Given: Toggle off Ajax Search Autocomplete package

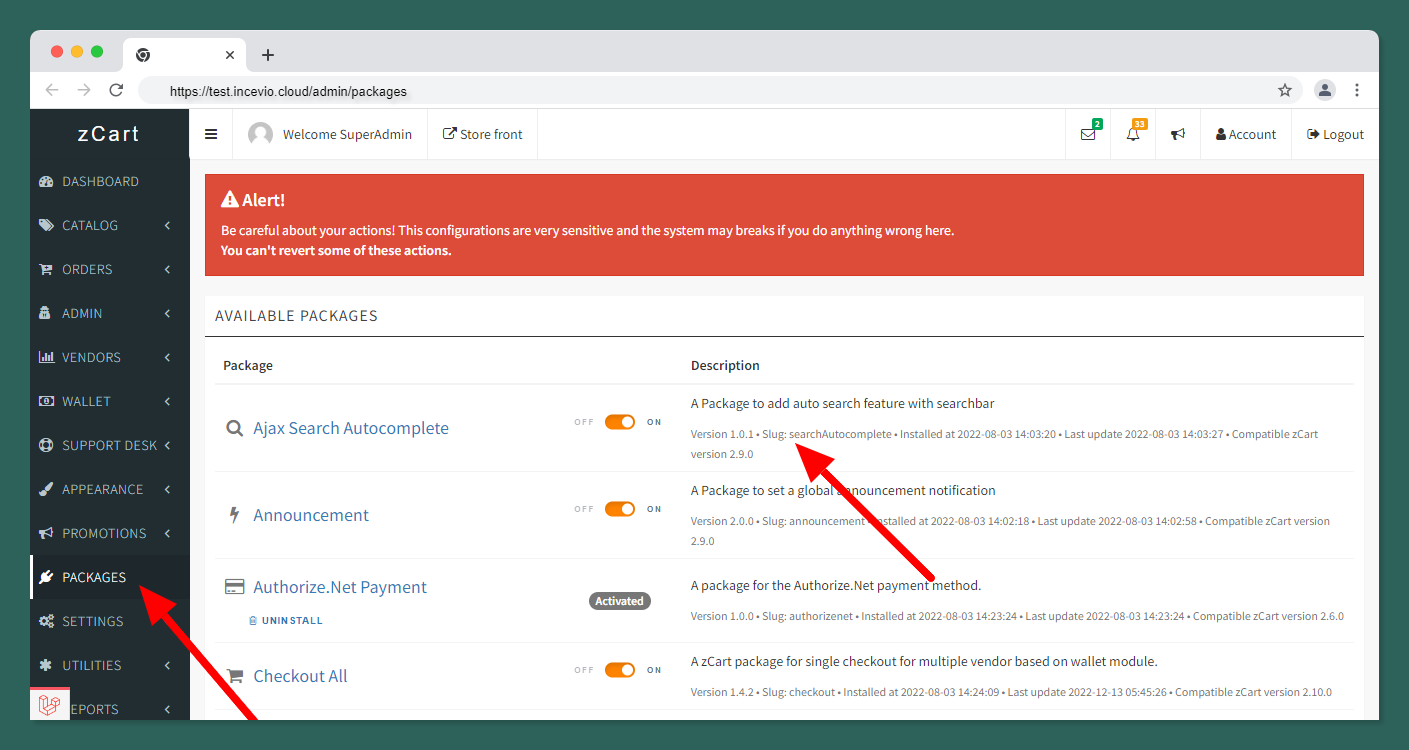Looking at the screenshot, I should [619, 422].
